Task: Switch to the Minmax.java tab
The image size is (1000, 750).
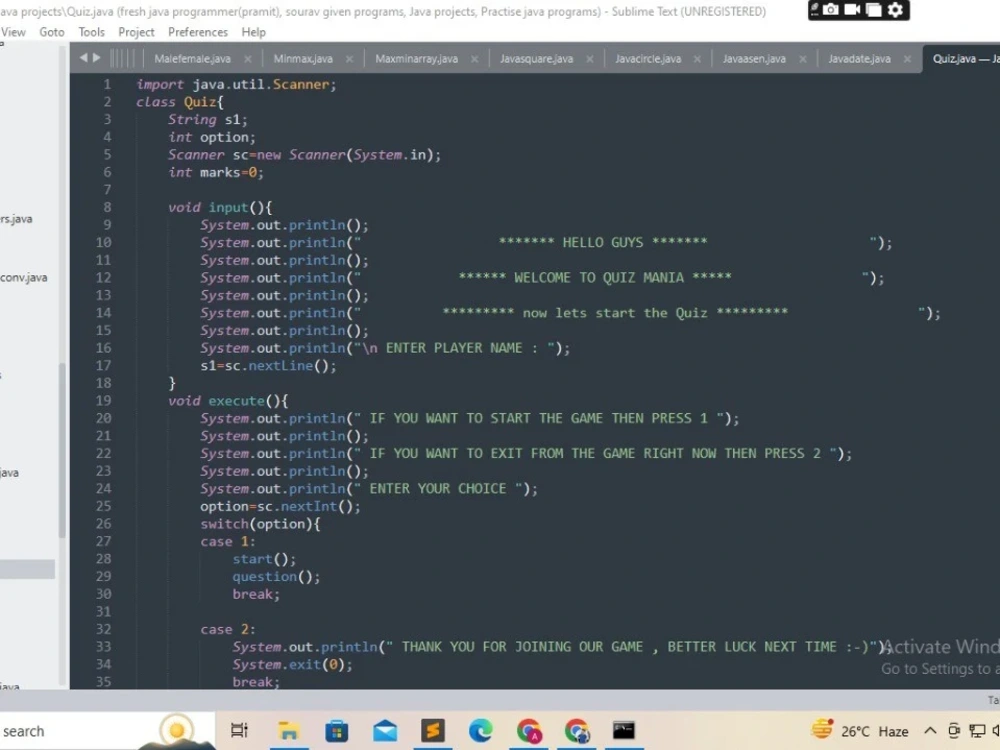Action: click(x=303, y=59)
